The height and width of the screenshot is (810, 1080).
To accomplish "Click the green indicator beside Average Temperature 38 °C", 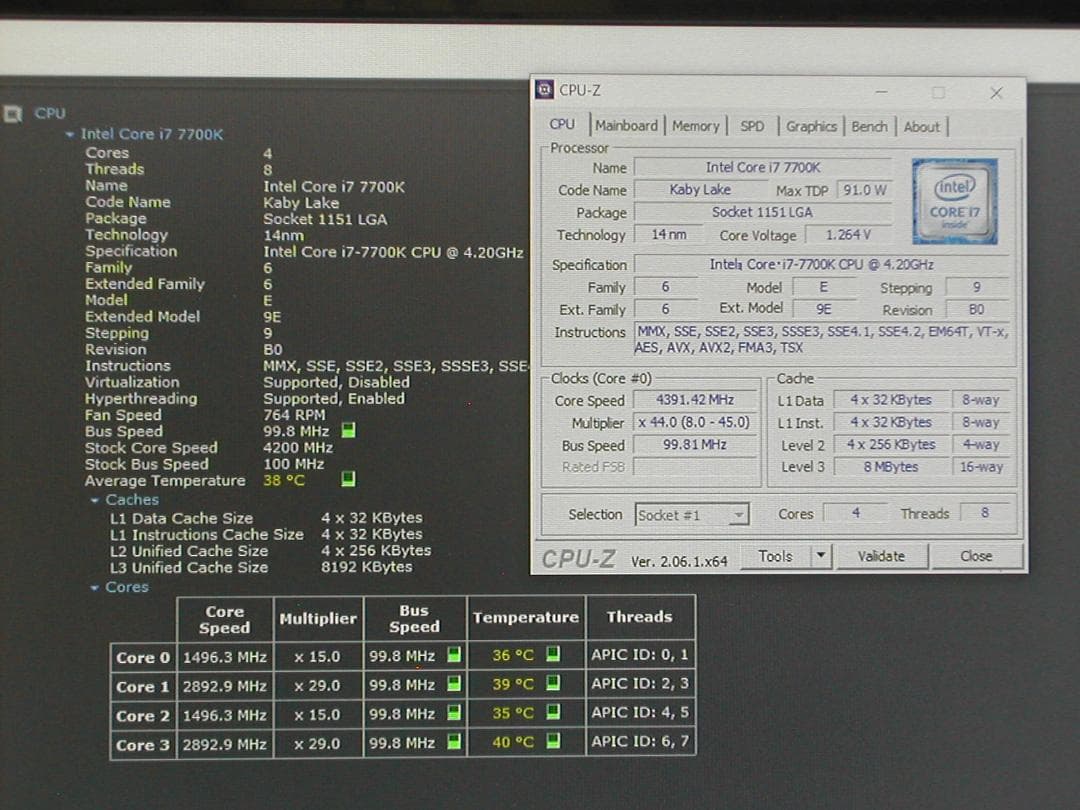I will [347, 480].
